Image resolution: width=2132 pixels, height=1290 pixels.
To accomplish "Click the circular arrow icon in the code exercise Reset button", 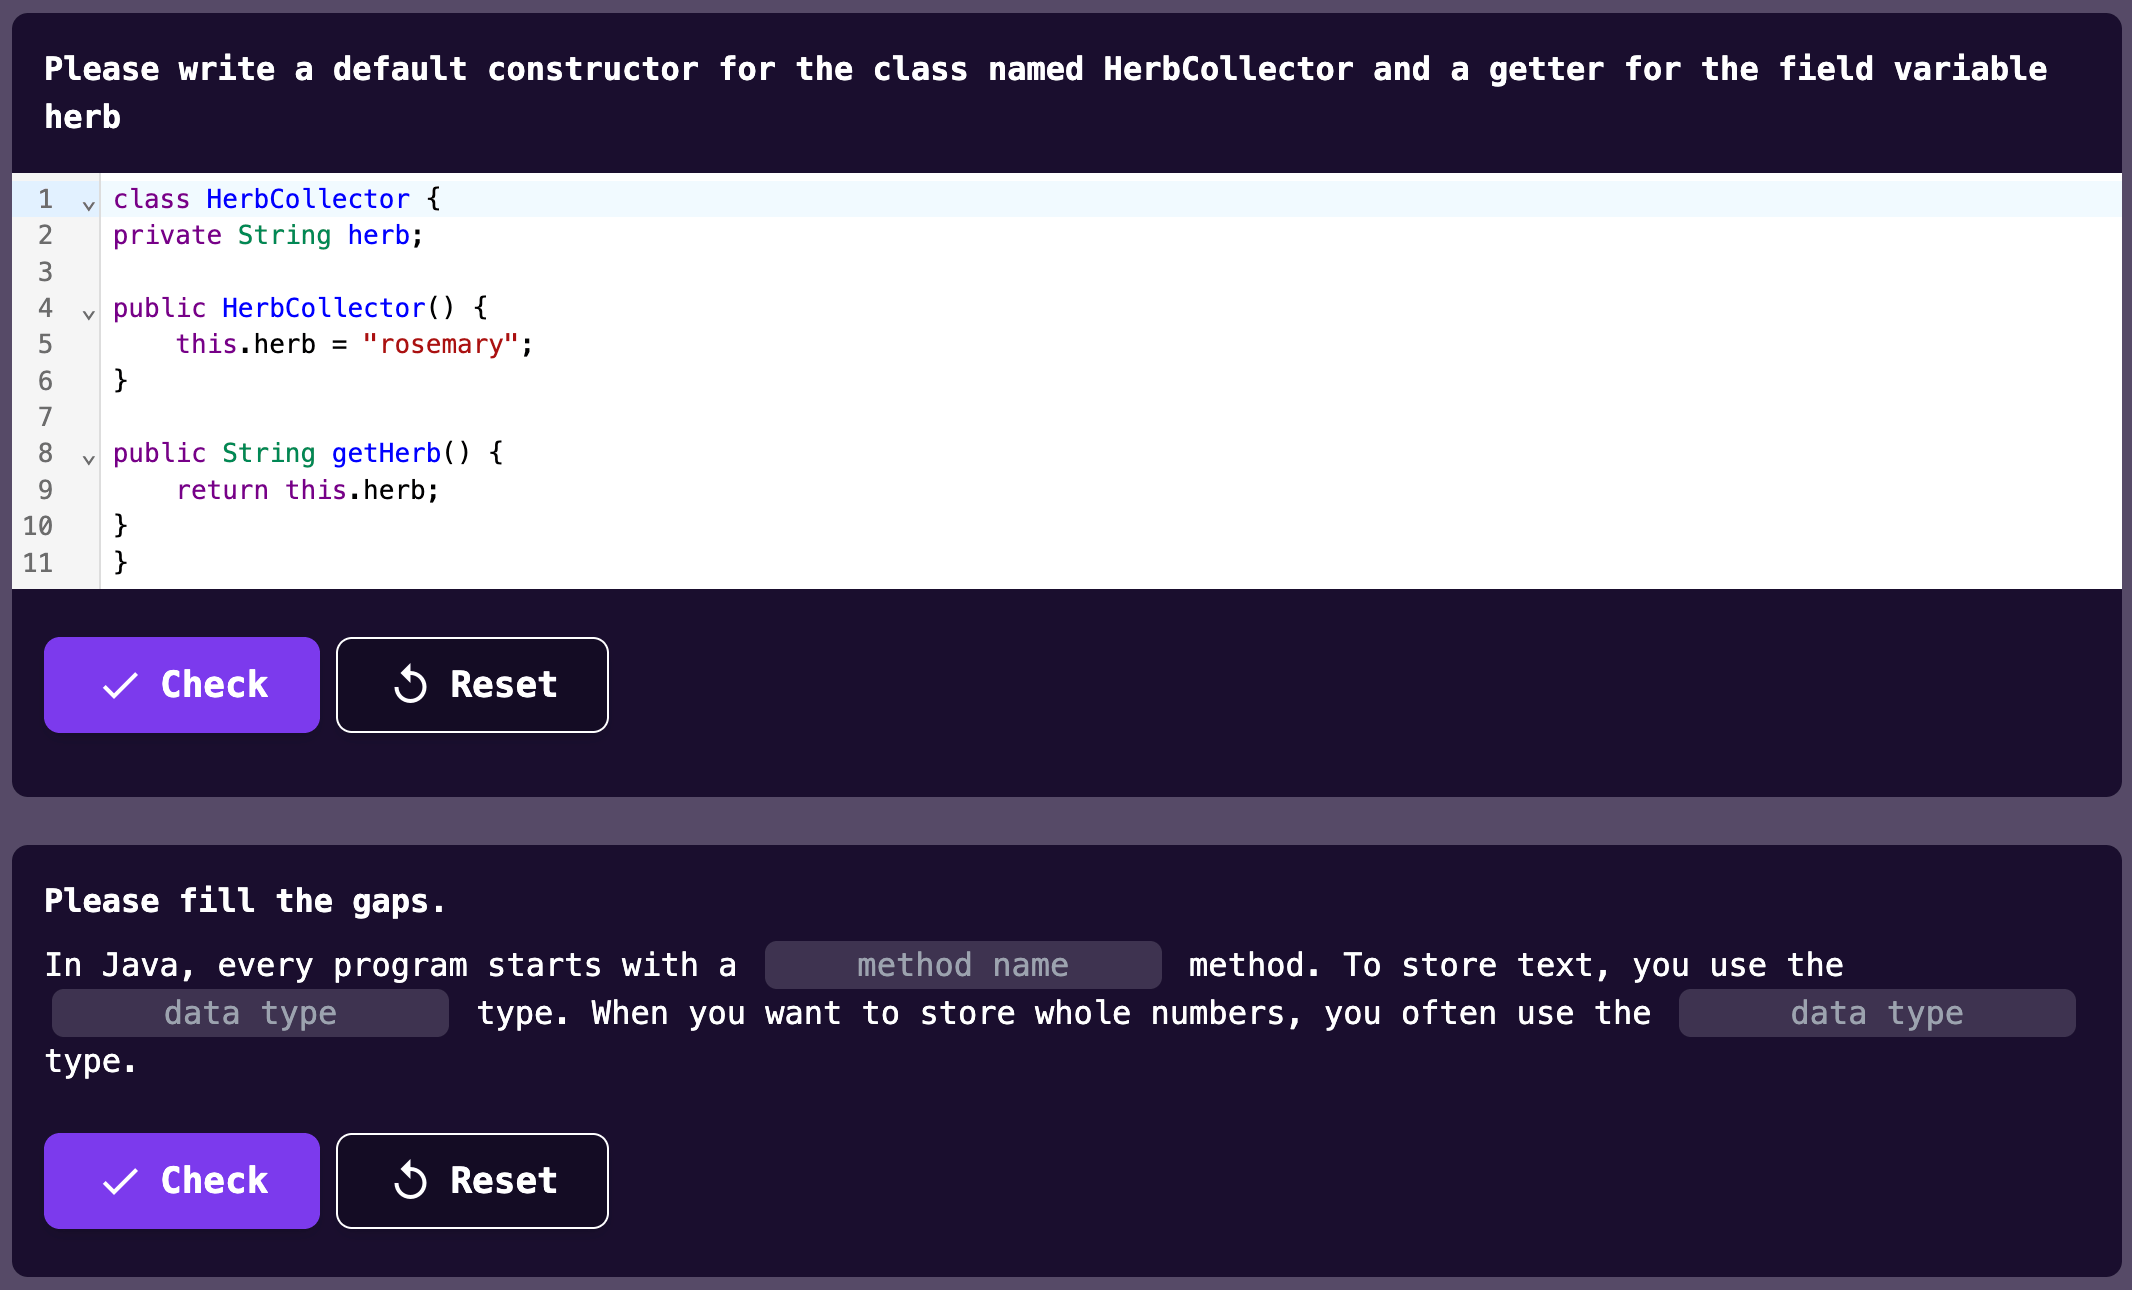I will click(410, 685).
